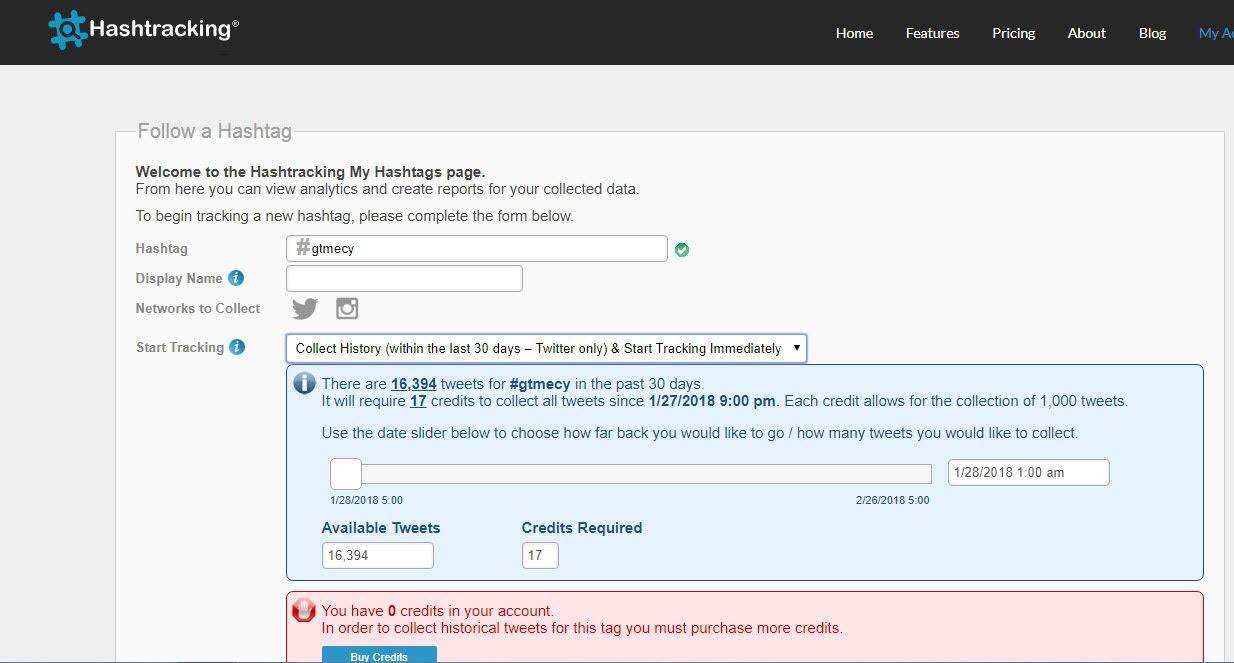Click the green hashtag validation checkmark

(x=682, y=249)
